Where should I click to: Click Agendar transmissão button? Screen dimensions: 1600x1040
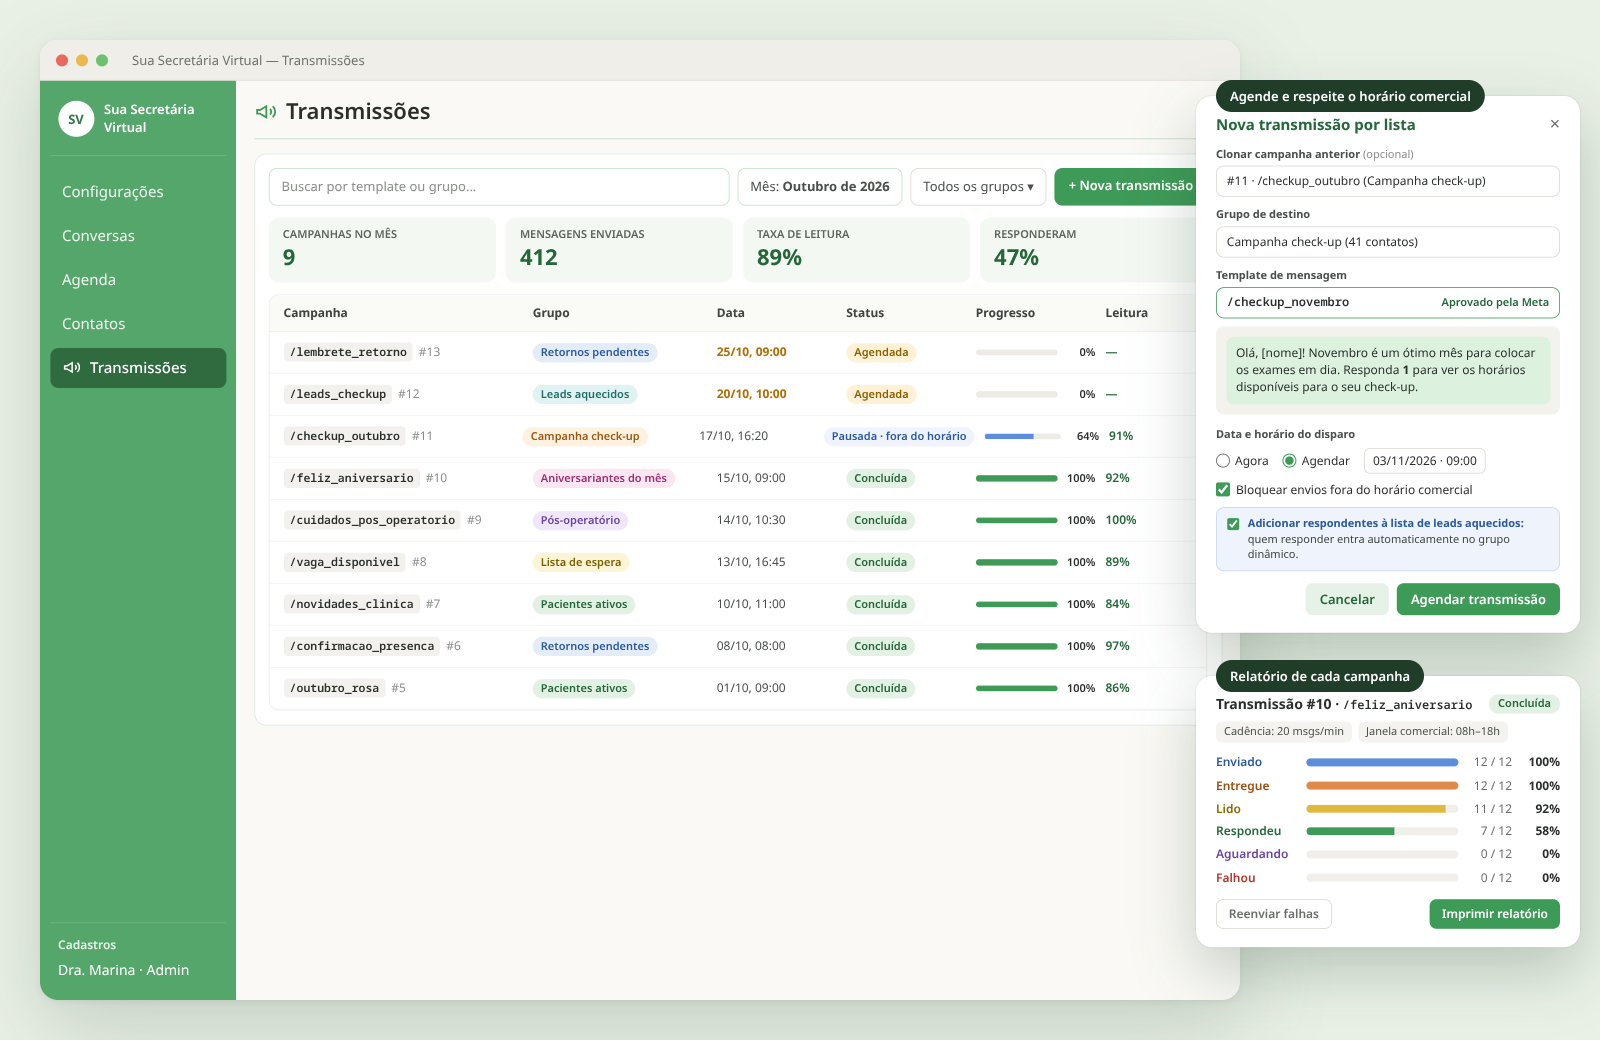point(1478,600)
